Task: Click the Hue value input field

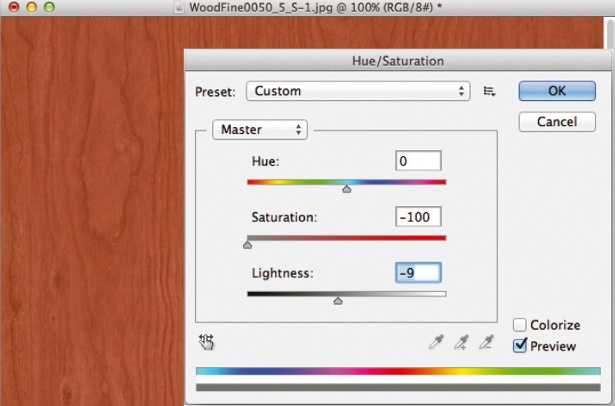Action: coord(418,160)
